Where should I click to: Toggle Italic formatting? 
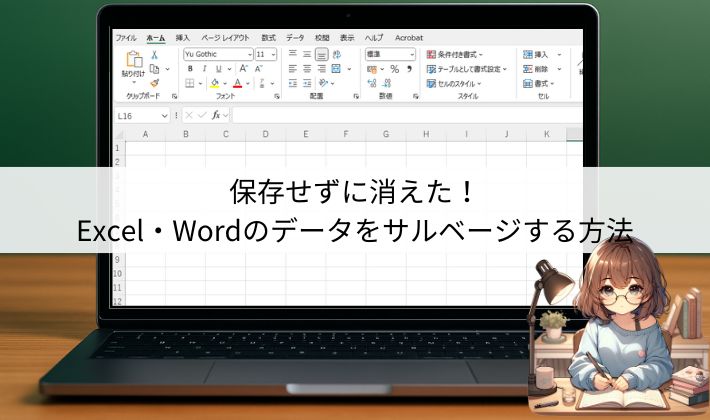(204, 69)
